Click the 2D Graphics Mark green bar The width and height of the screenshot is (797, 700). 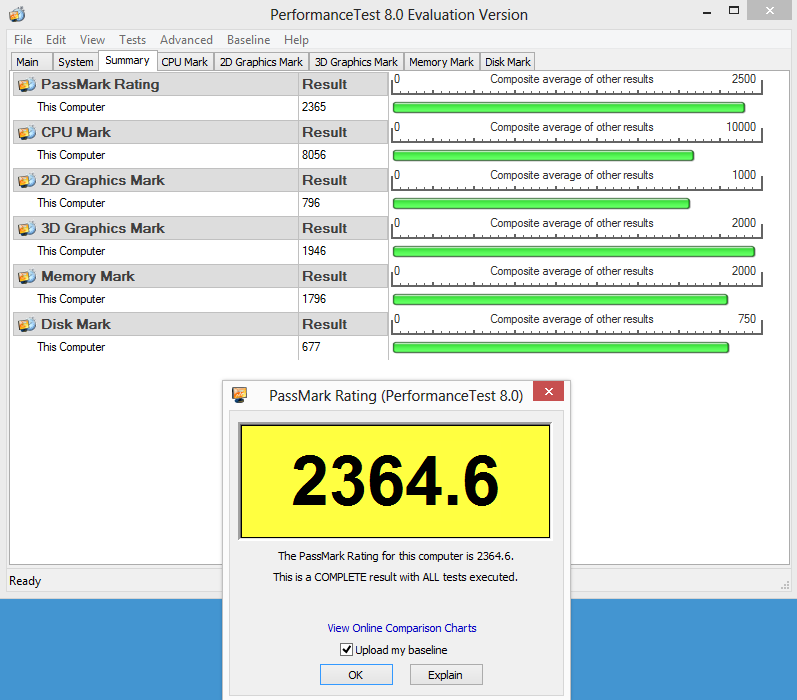pos(541,203)
